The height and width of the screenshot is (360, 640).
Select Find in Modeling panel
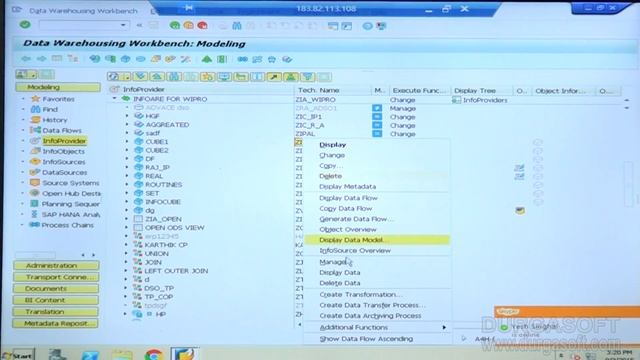pyautogui.click(x=50, y=109)
